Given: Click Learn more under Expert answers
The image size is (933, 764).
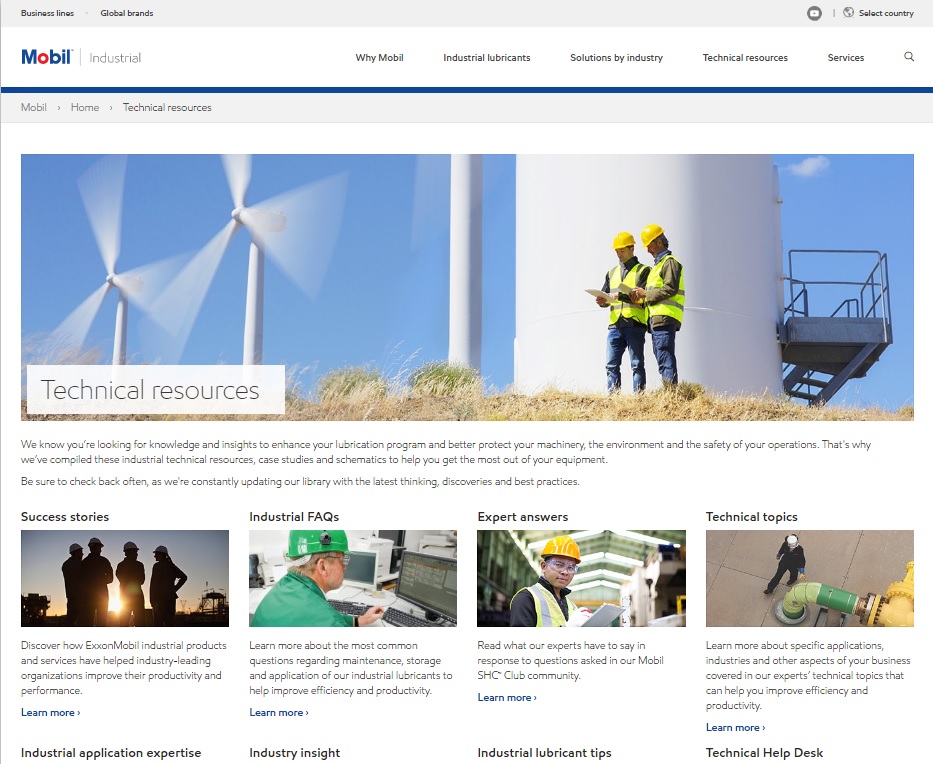Looking at the screenshot, I should pos(503,697).
